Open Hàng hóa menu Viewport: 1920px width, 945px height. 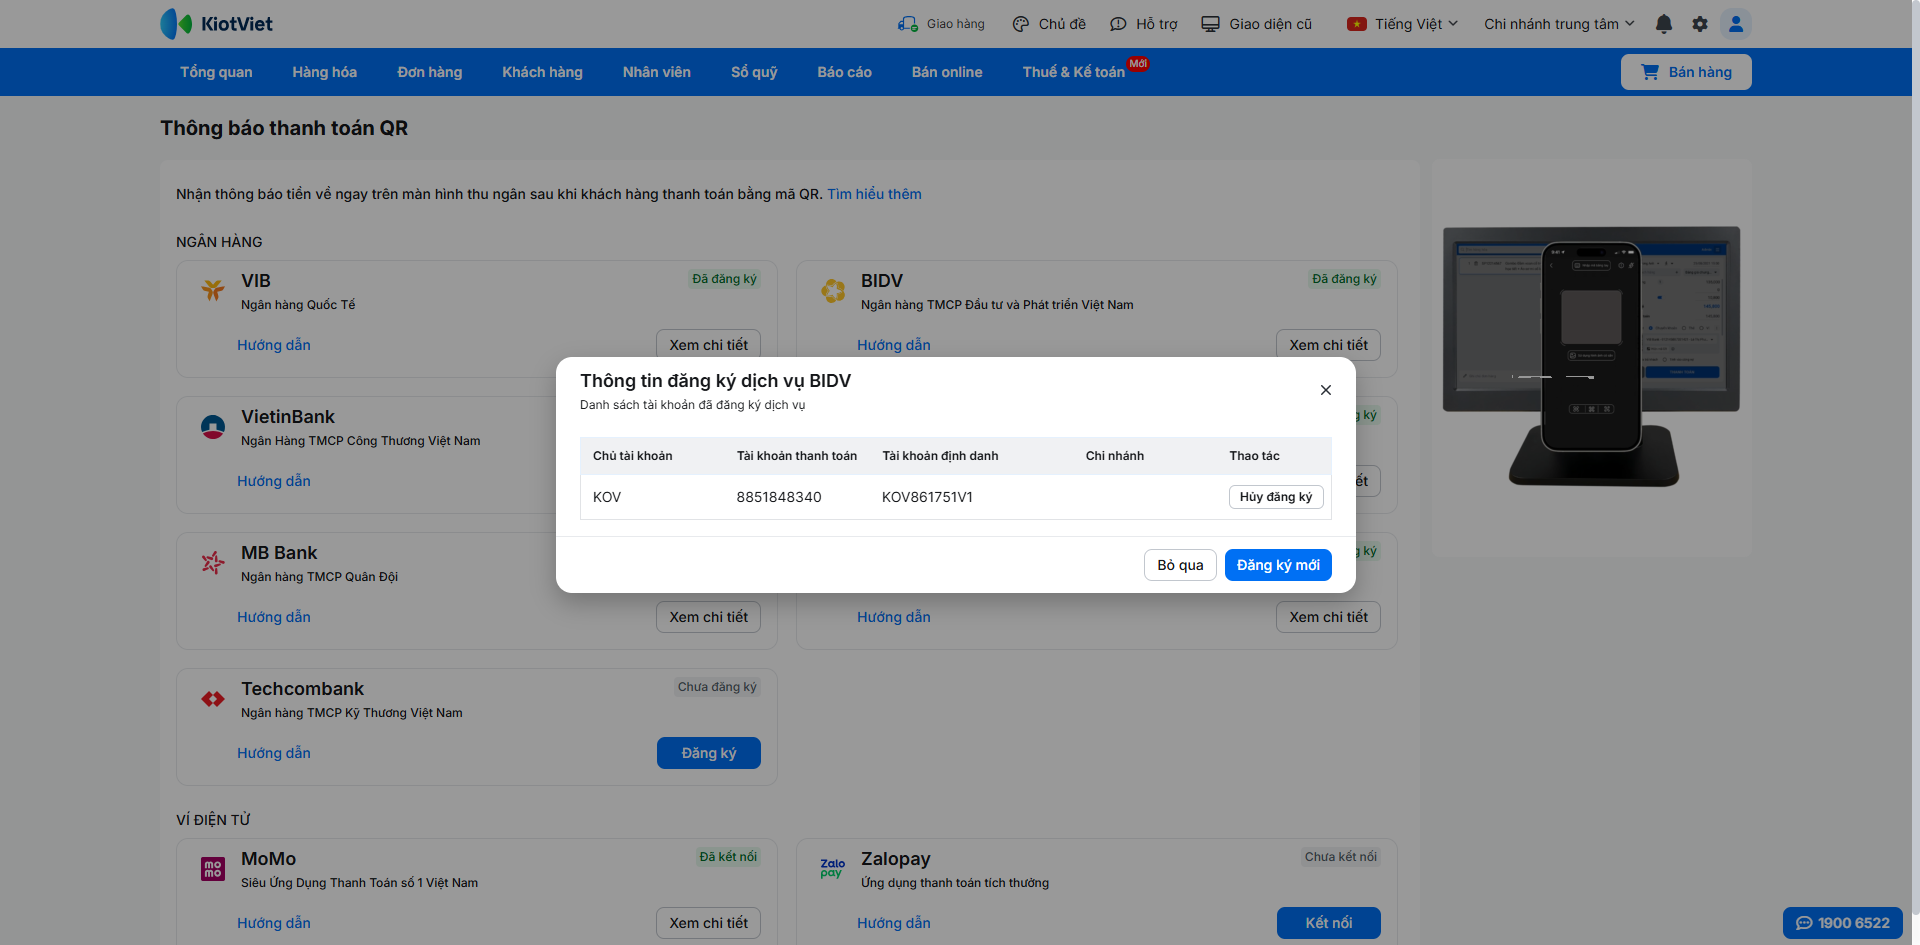coord(325,72)
